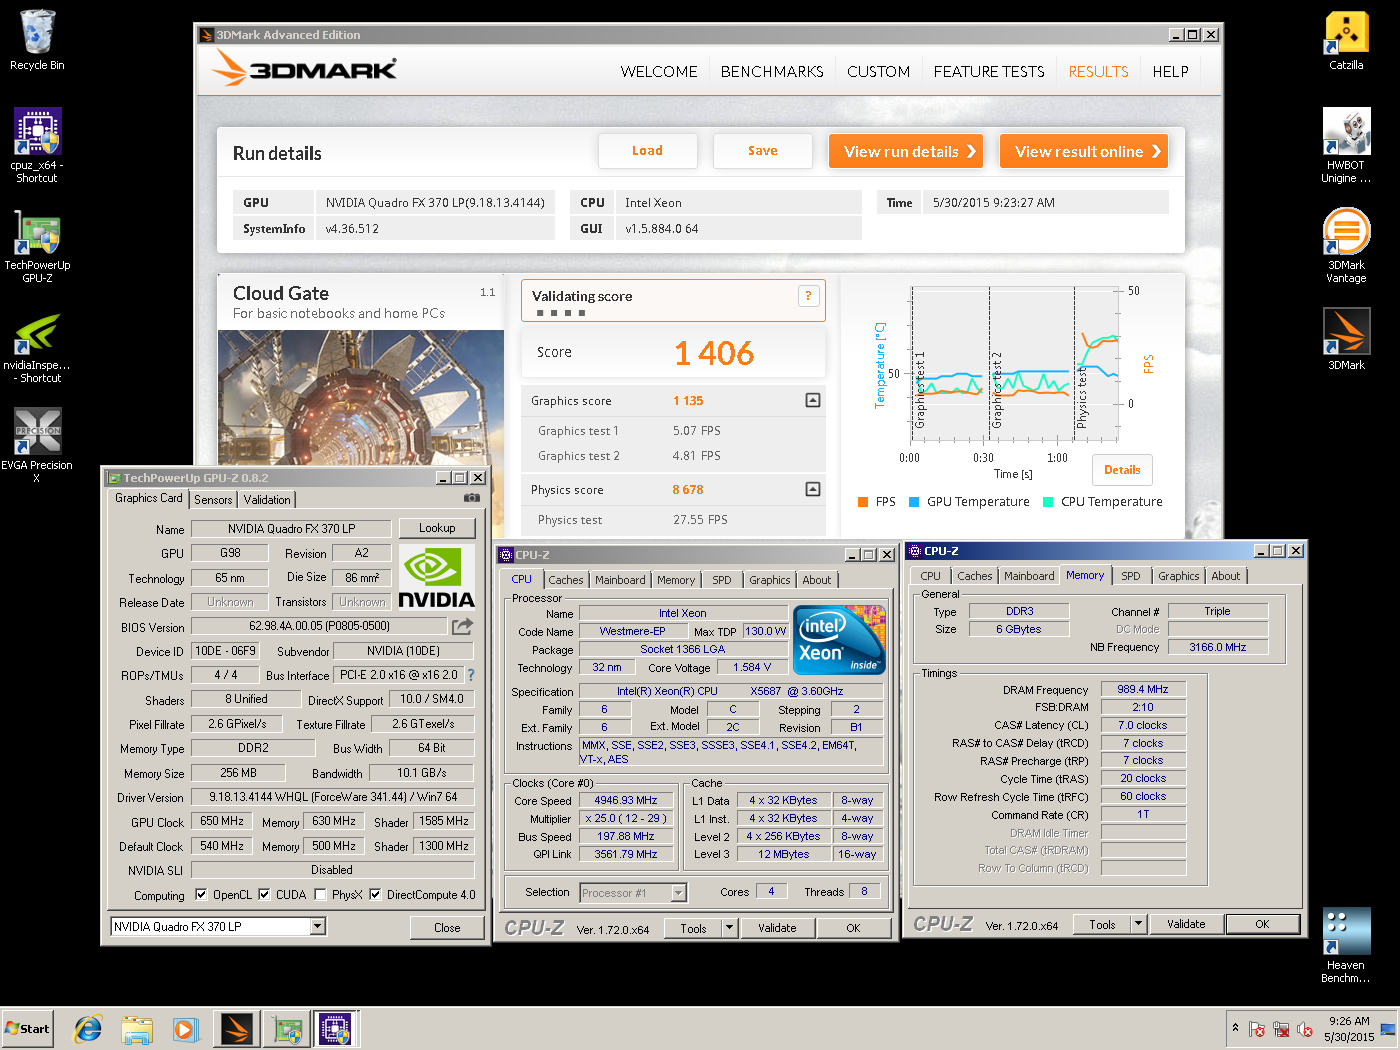Switch to Caches tab in left CPU-Z

pyautogui.click(x=565, y=580)
